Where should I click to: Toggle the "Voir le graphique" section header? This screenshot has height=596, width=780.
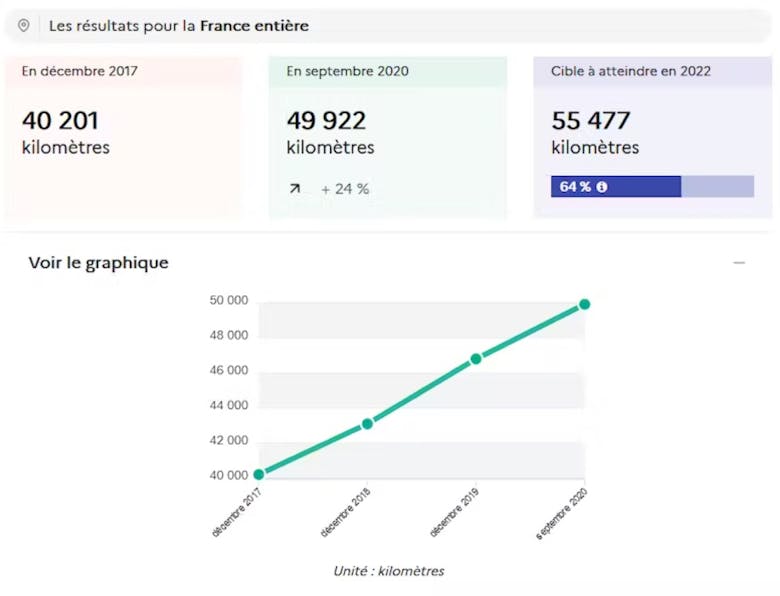pos(99,263)
